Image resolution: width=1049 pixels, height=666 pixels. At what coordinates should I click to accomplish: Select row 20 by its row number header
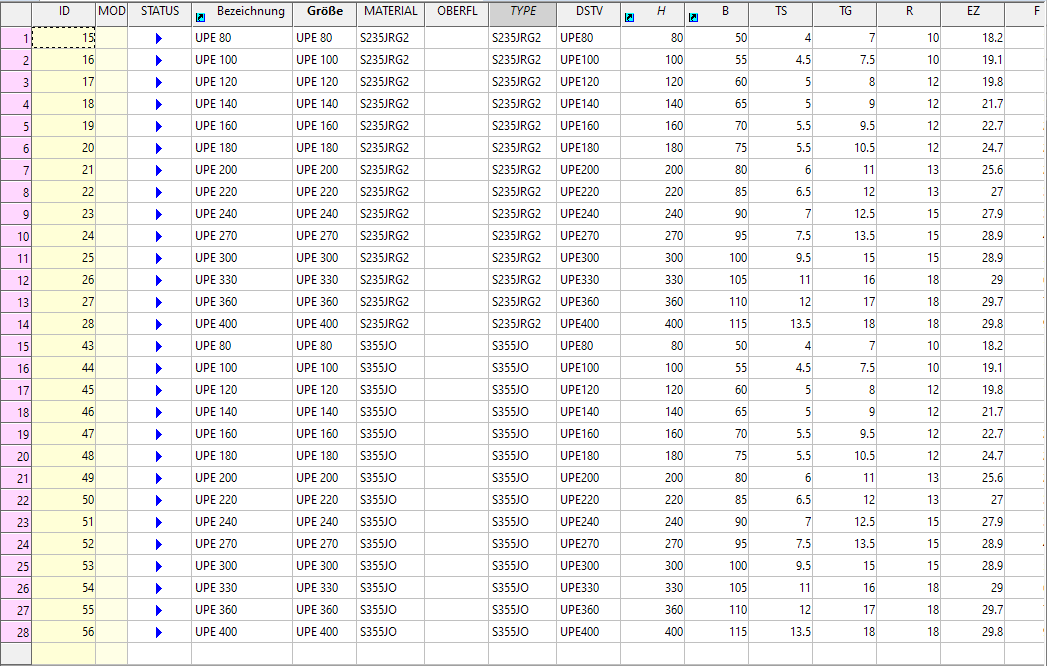[16, 456]
